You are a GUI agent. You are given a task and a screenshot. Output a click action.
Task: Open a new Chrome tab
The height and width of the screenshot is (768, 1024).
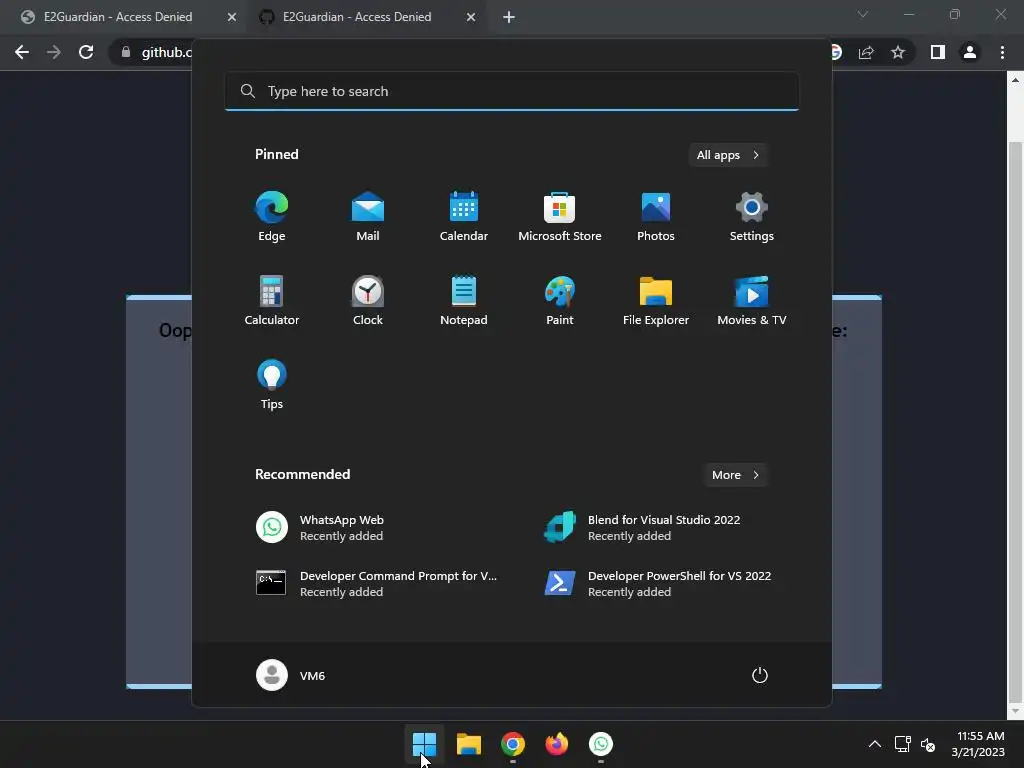[x=509, y=17]
